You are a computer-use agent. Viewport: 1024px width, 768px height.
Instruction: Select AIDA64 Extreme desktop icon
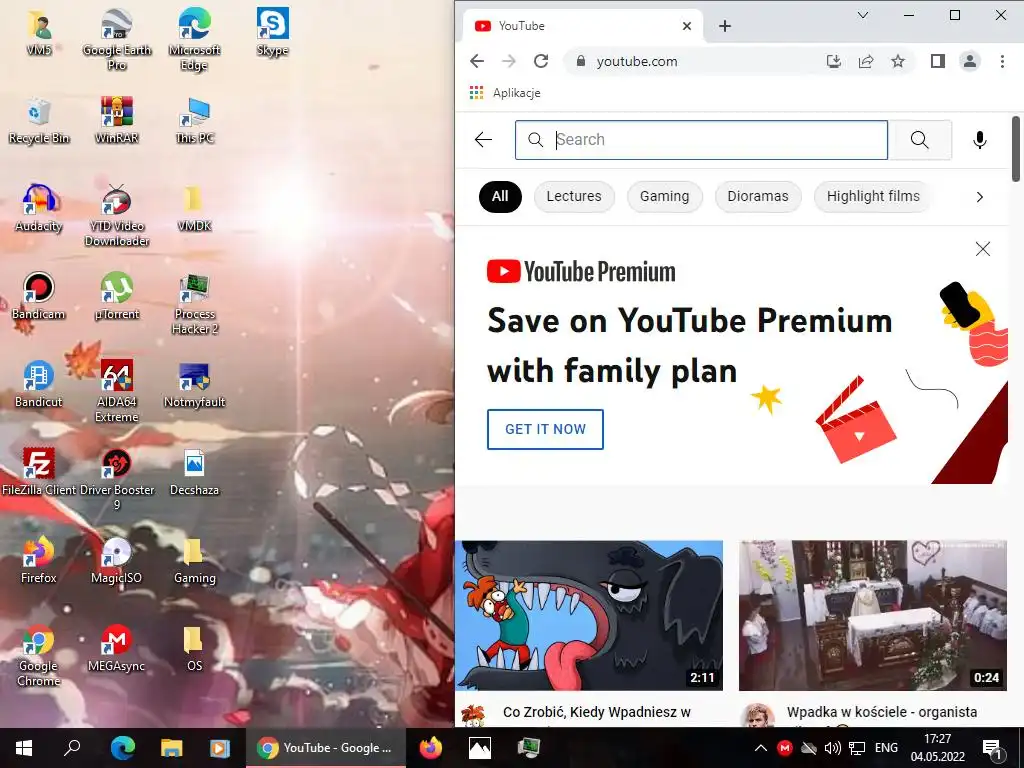point(117,392)
